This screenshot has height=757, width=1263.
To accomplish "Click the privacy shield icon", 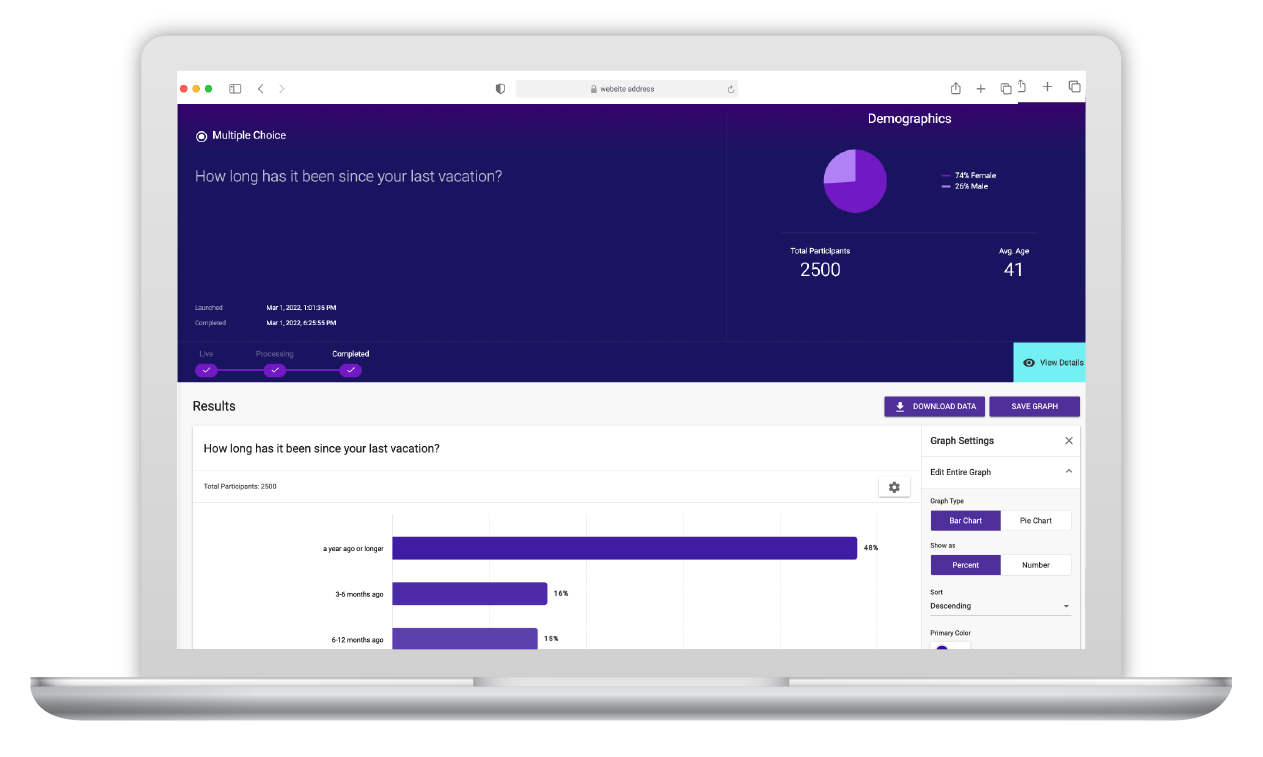I will (x=500, y=89).
